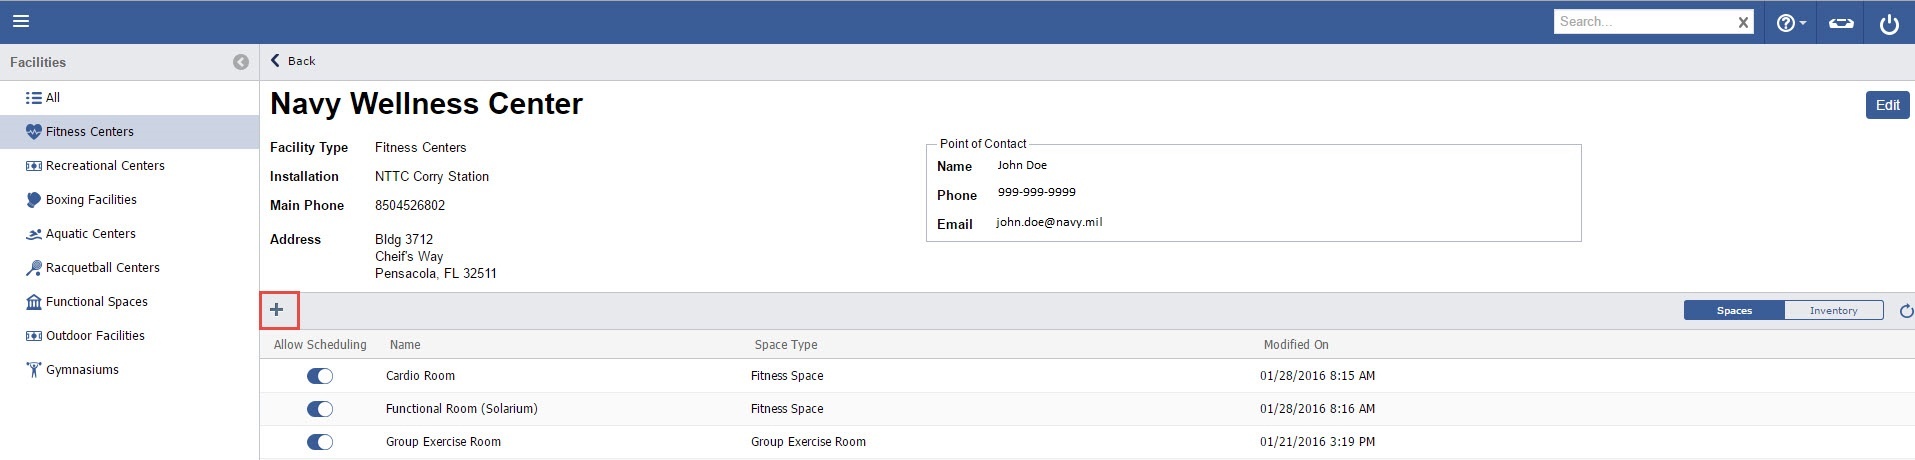Click the refresh icon beside Inventory
1915x460 pixels.
pyautogui.click(x=1905, y=311)
